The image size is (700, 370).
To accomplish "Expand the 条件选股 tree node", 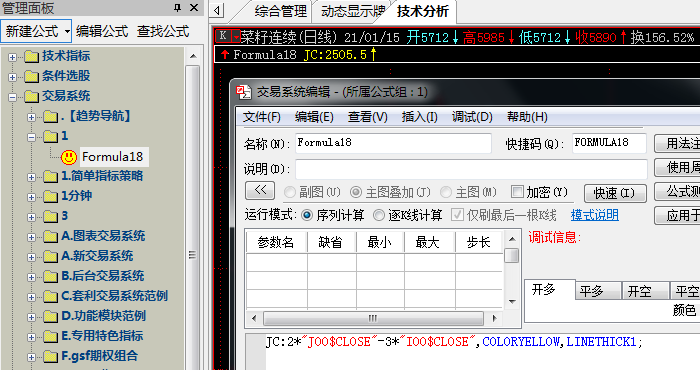I will [12, 77].
